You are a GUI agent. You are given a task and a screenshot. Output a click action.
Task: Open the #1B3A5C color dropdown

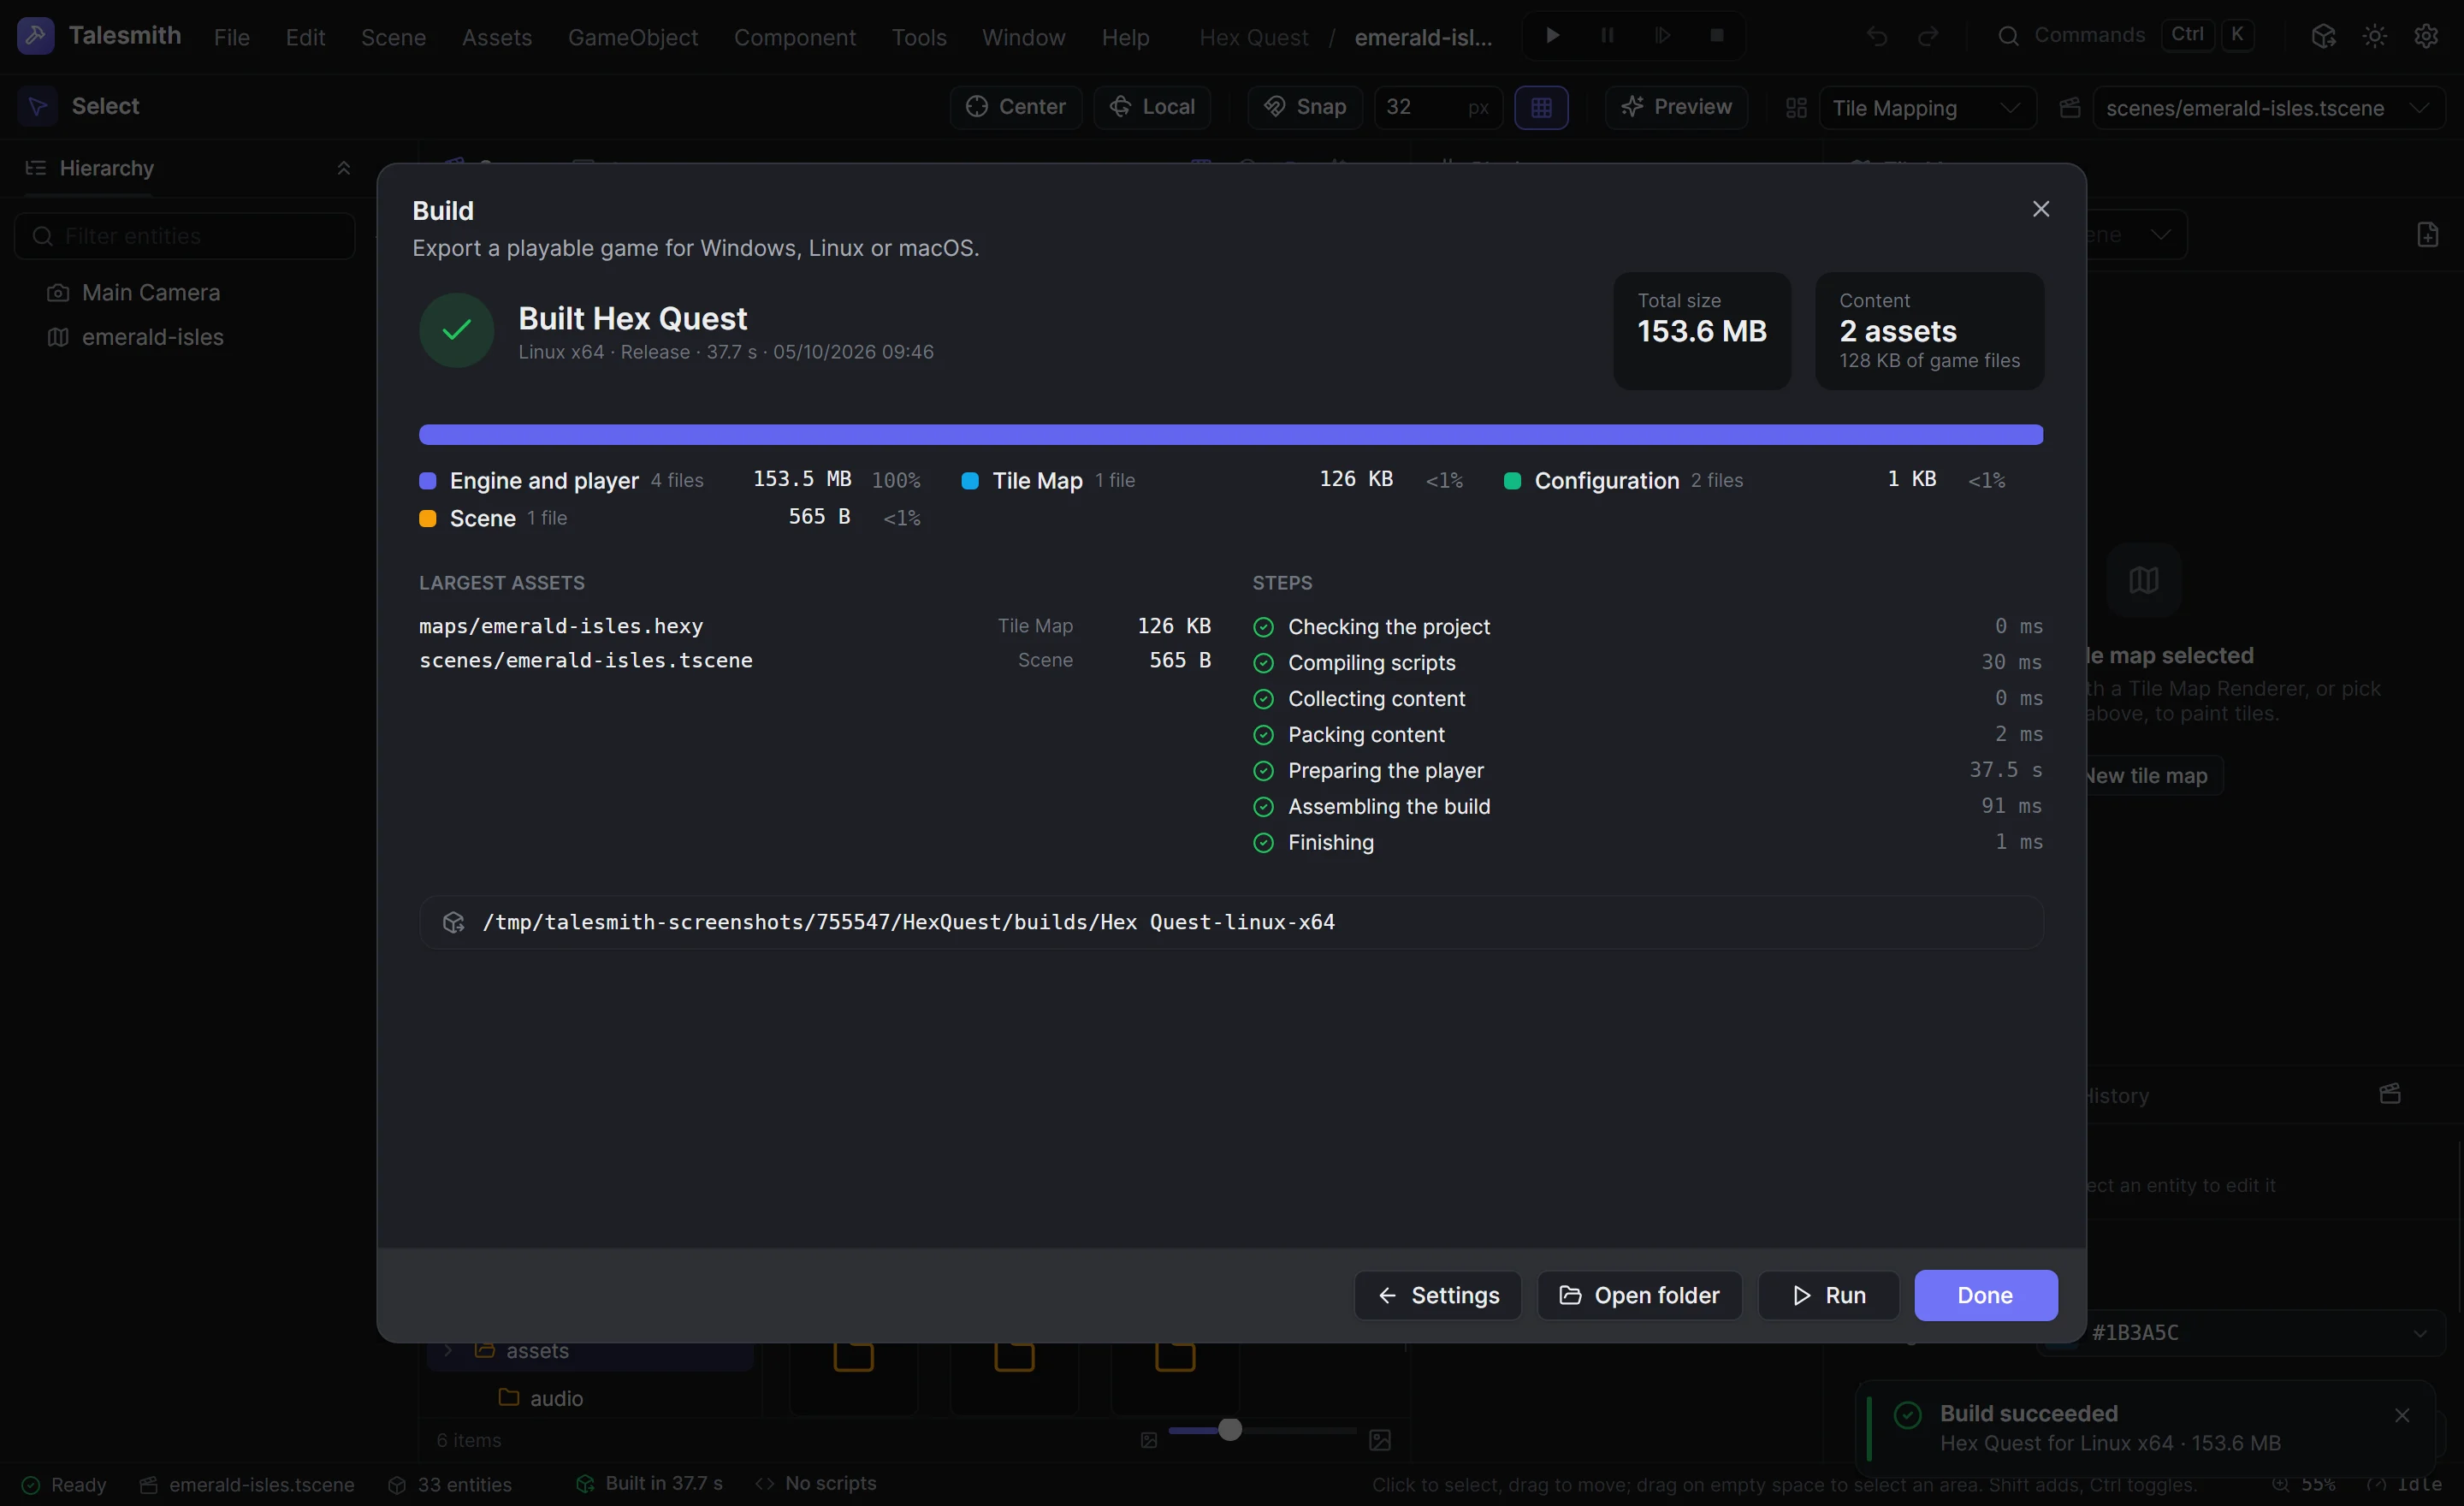2240,1332
